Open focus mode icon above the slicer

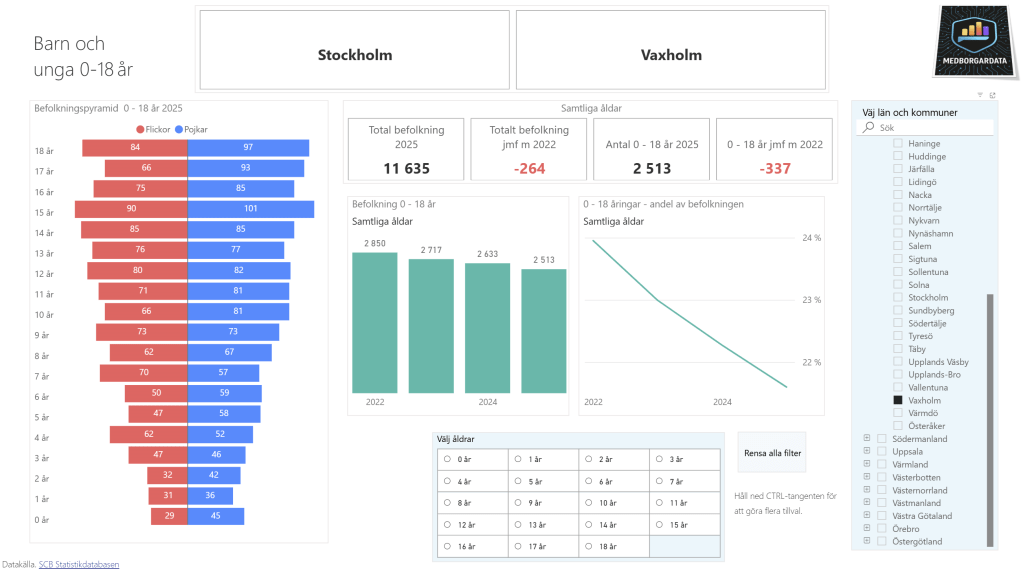click(x=992, y=95)
